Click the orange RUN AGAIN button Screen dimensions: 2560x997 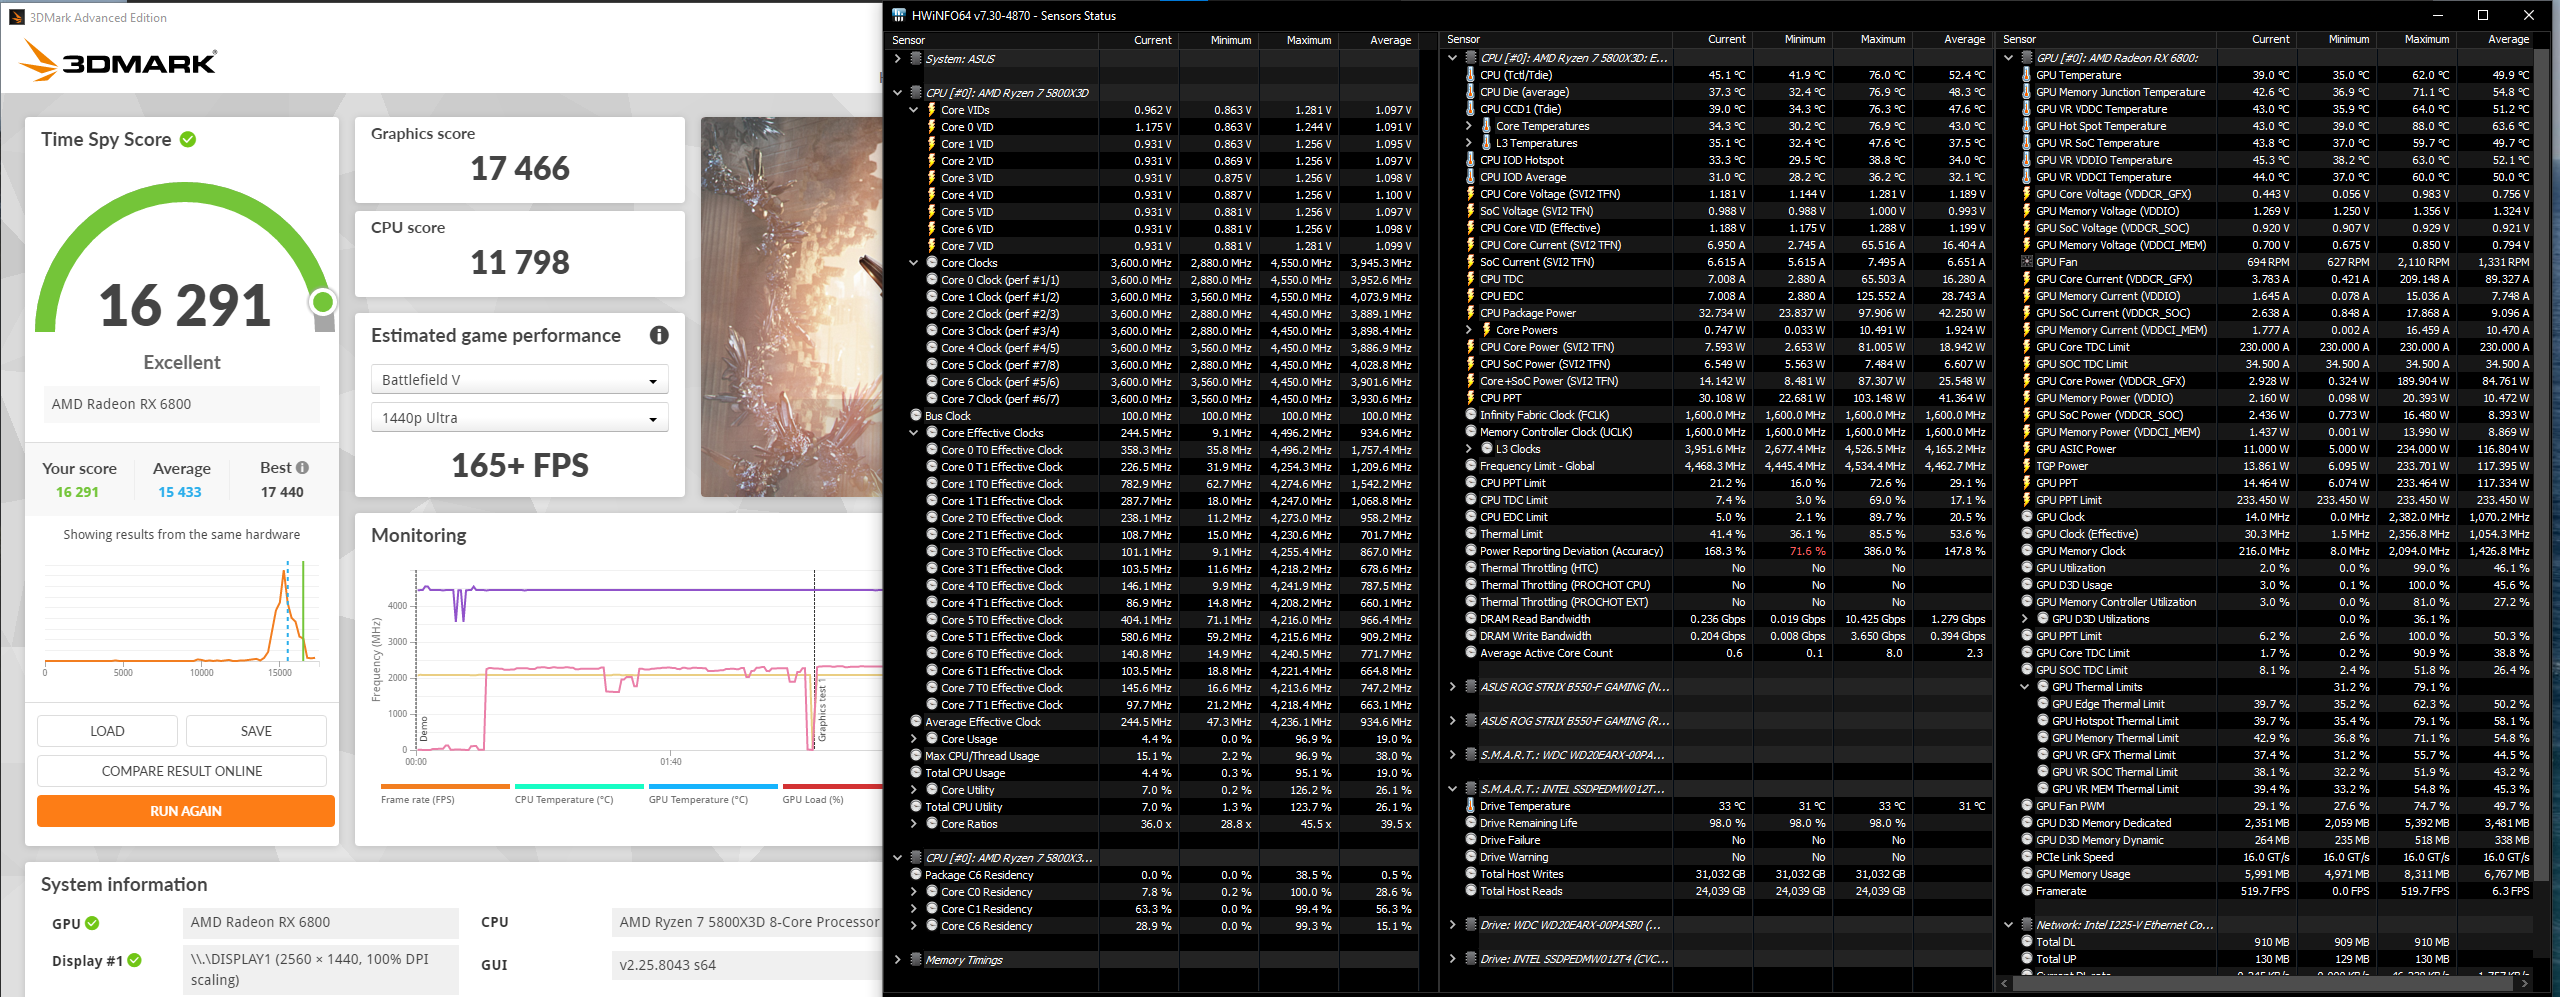[x=186, y=811]
